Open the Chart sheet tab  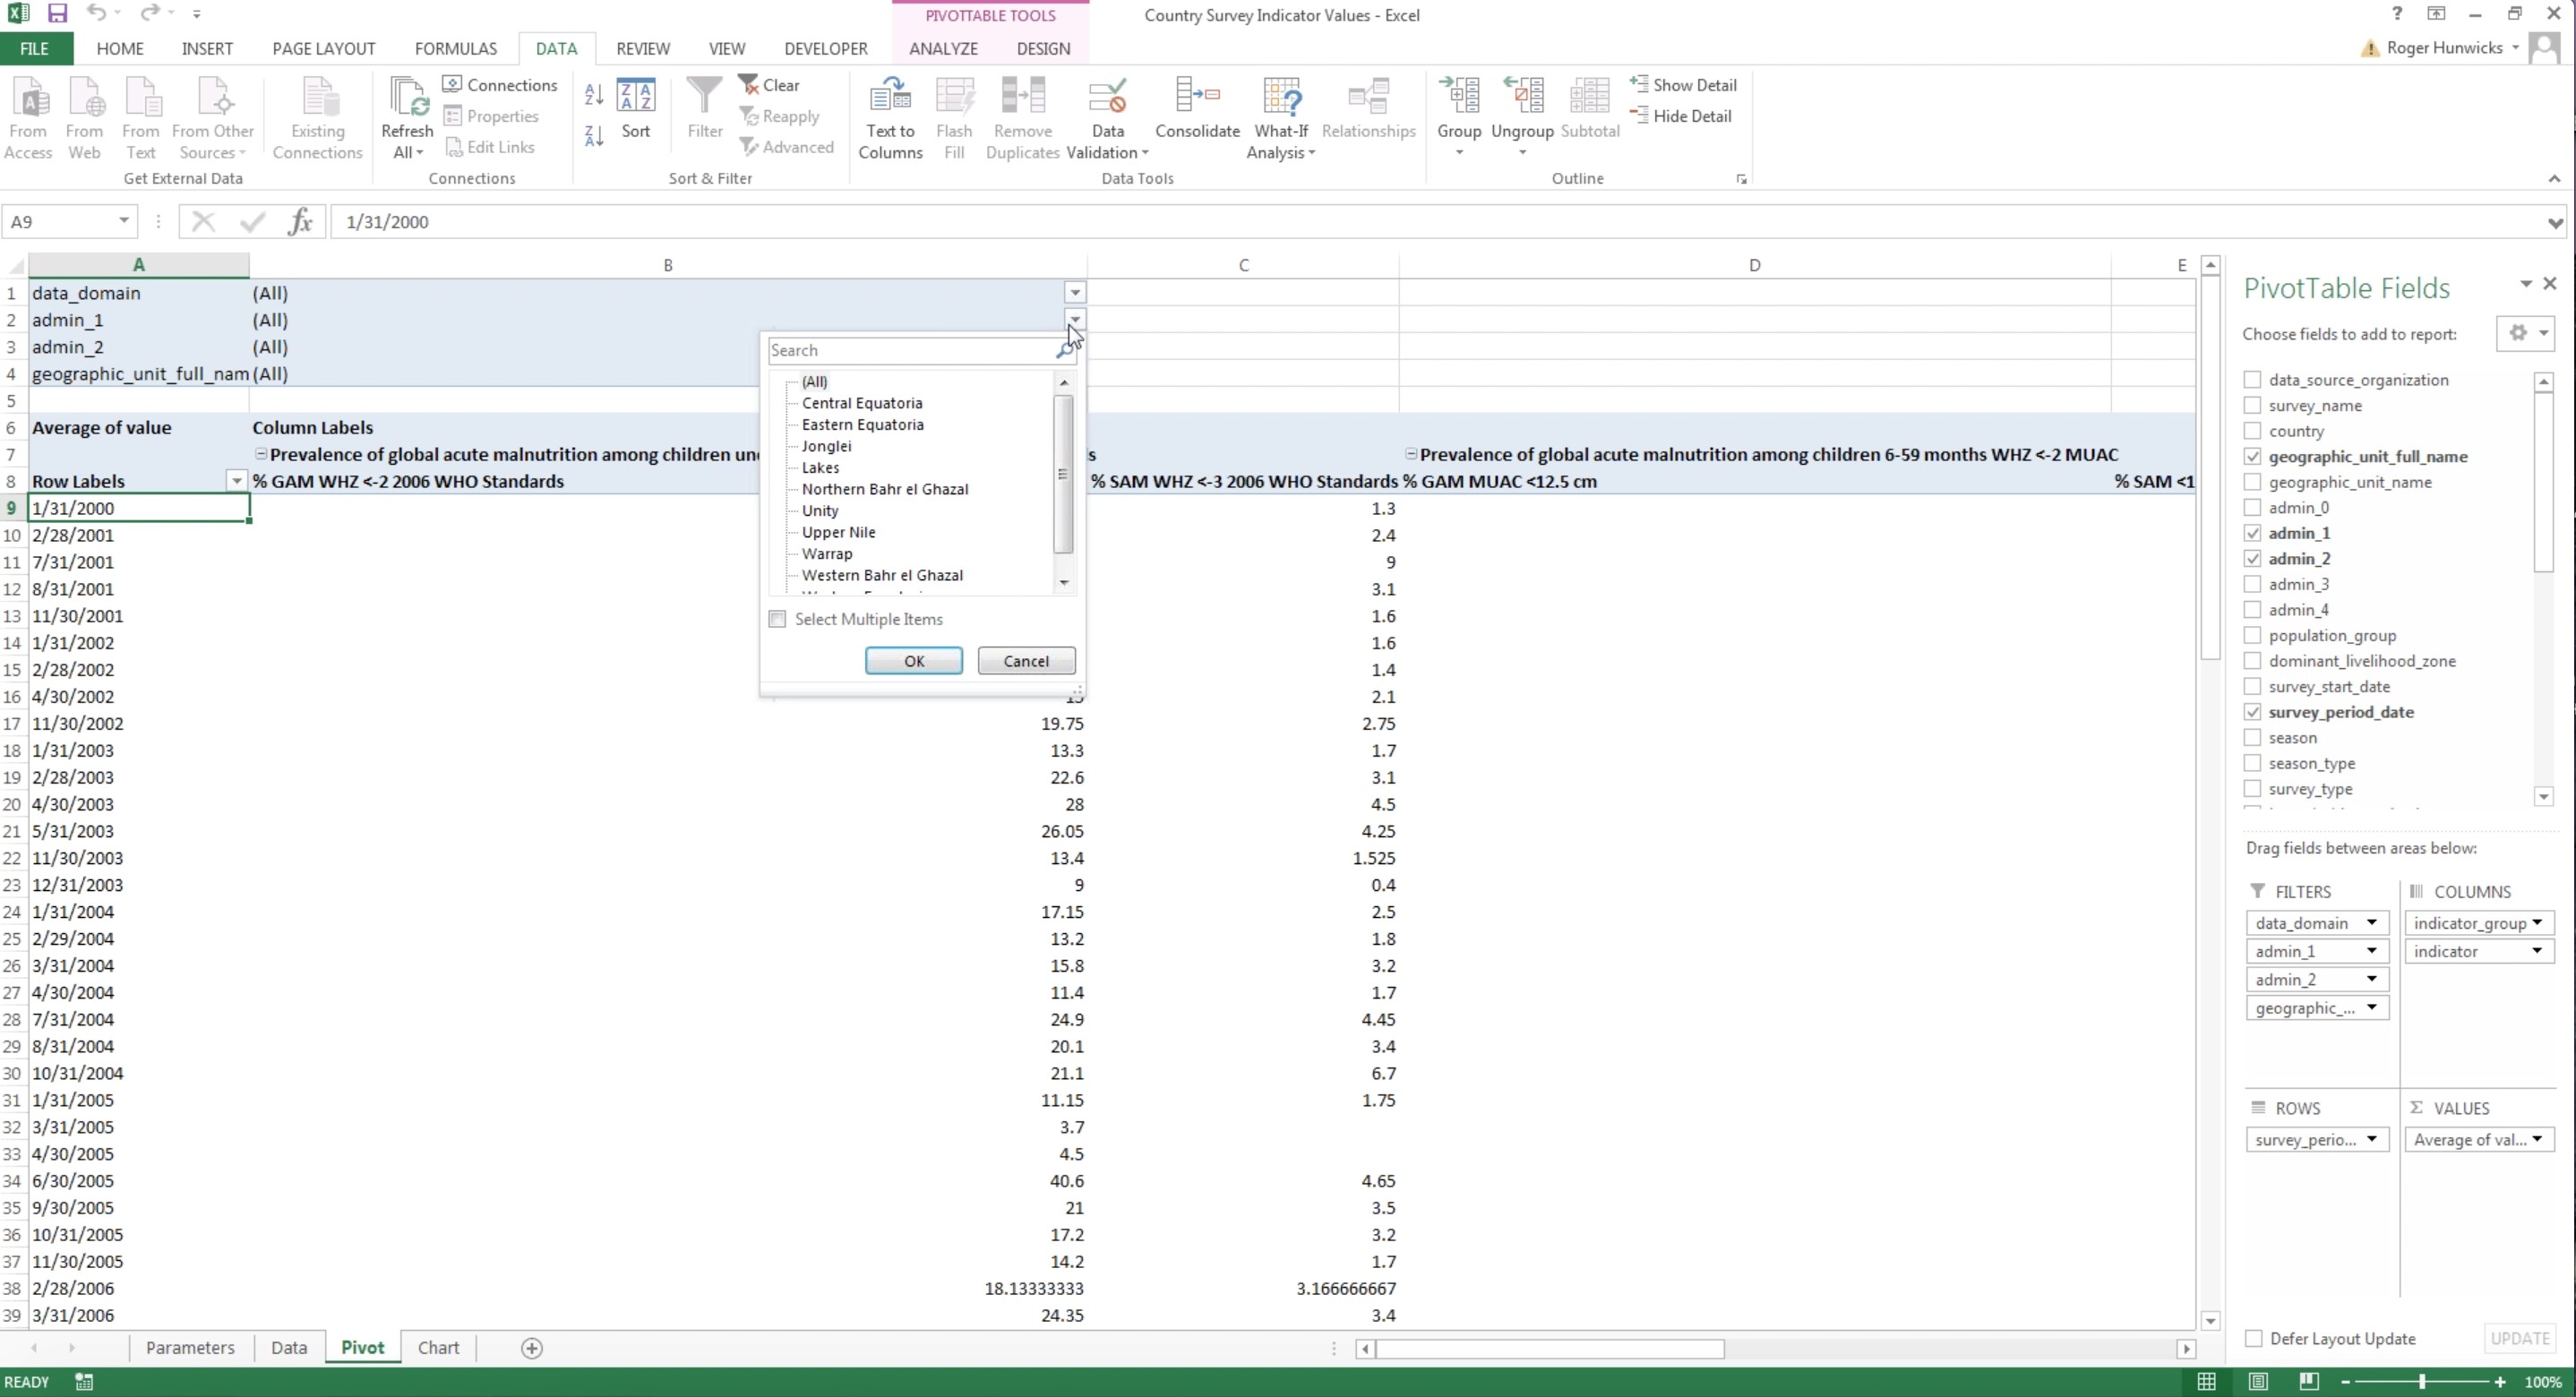coord(438,1347)
